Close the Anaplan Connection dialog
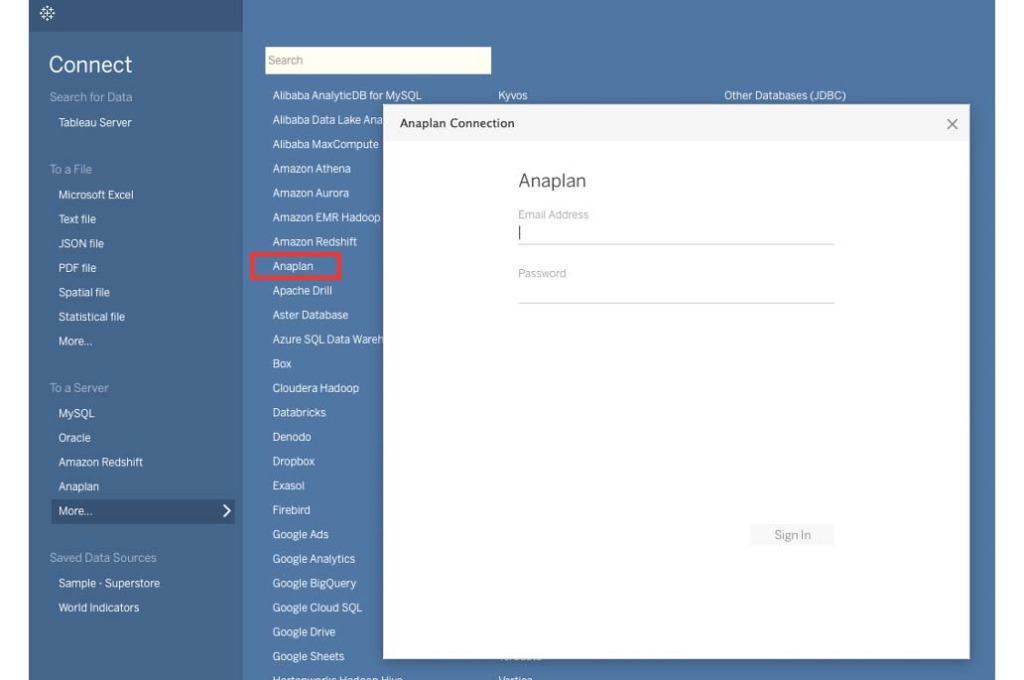This screenshot has width=1024, height=680. 952,124
